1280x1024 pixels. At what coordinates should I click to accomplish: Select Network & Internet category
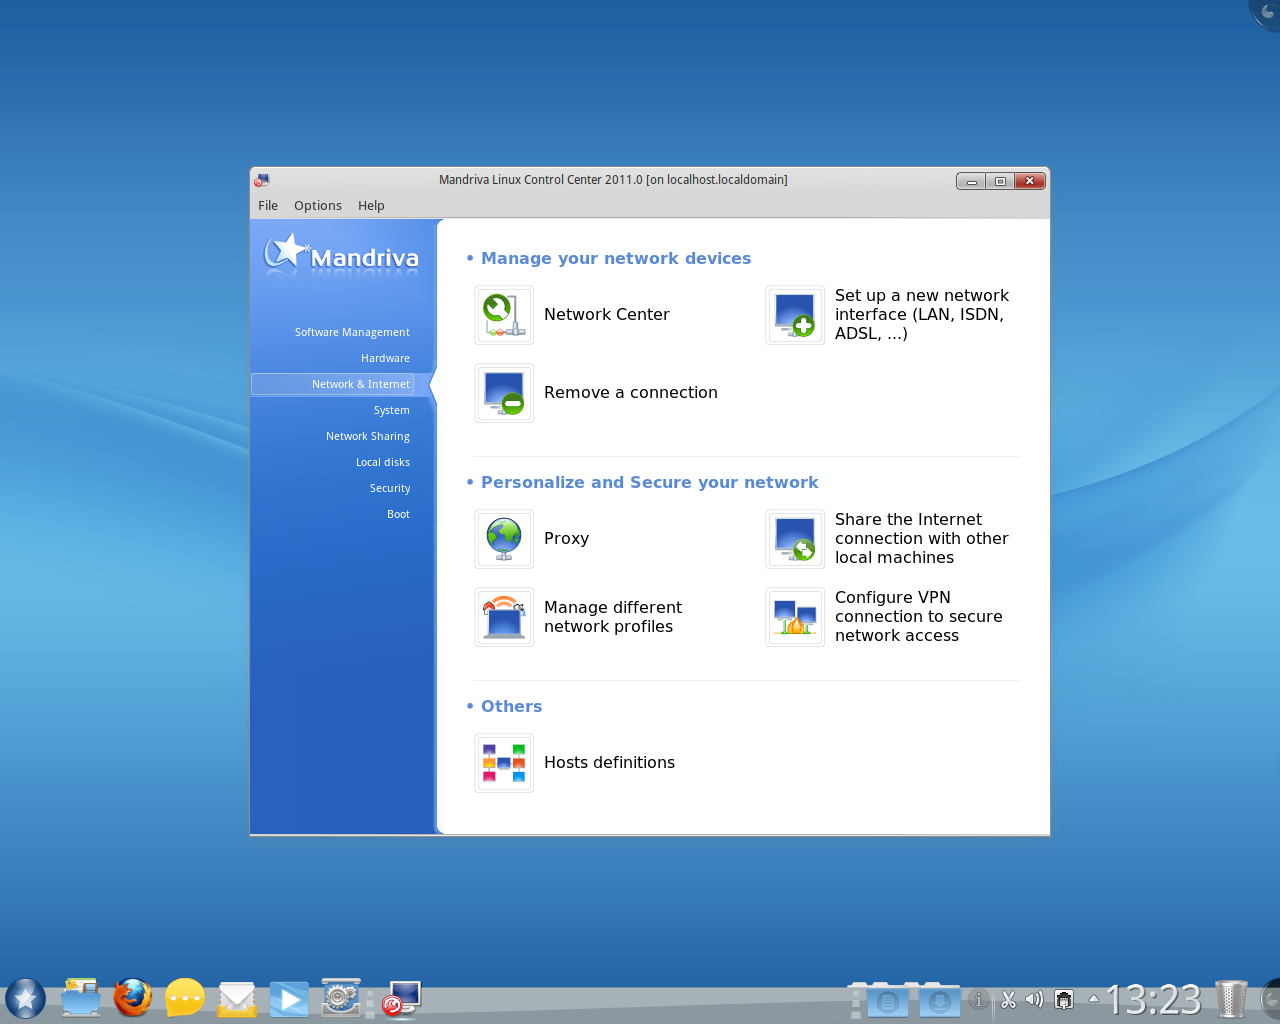pos(332,384)
